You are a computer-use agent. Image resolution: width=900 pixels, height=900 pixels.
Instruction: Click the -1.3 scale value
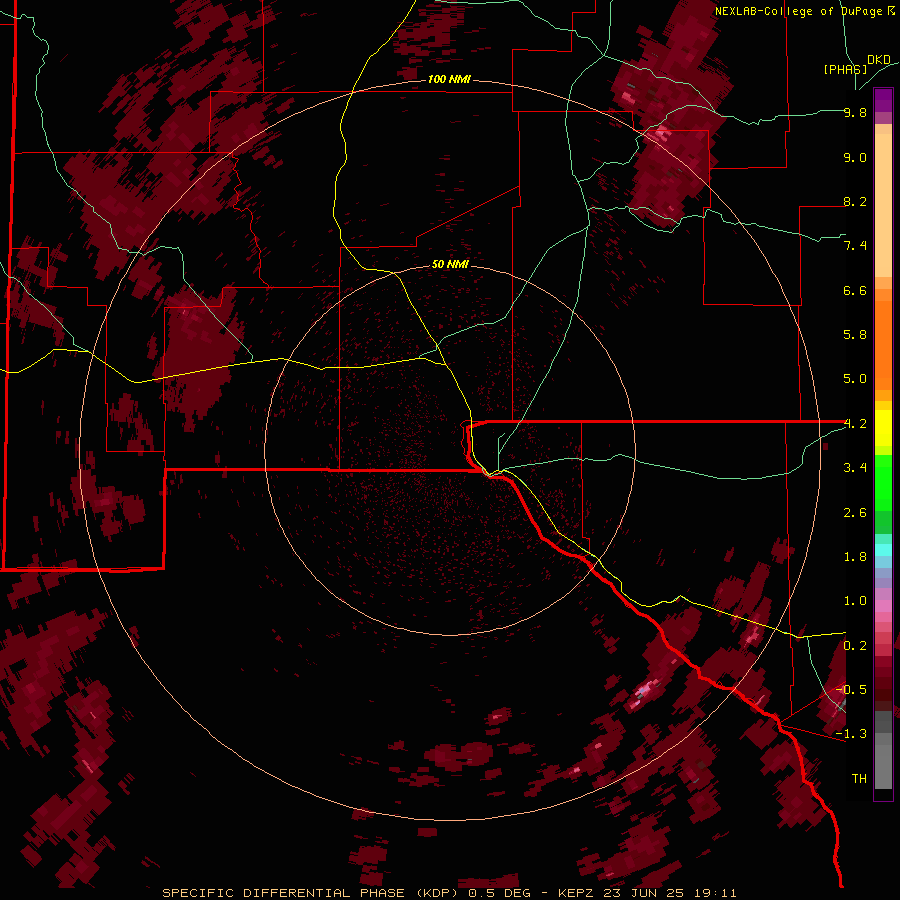coord(852,734)
